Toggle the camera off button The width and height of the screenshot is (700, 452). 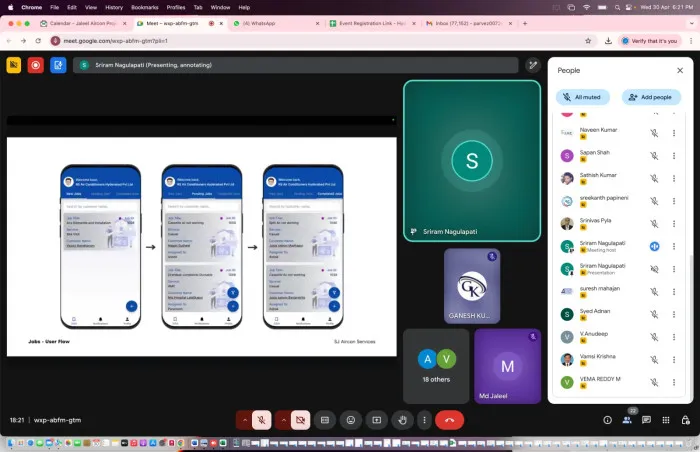300,420
